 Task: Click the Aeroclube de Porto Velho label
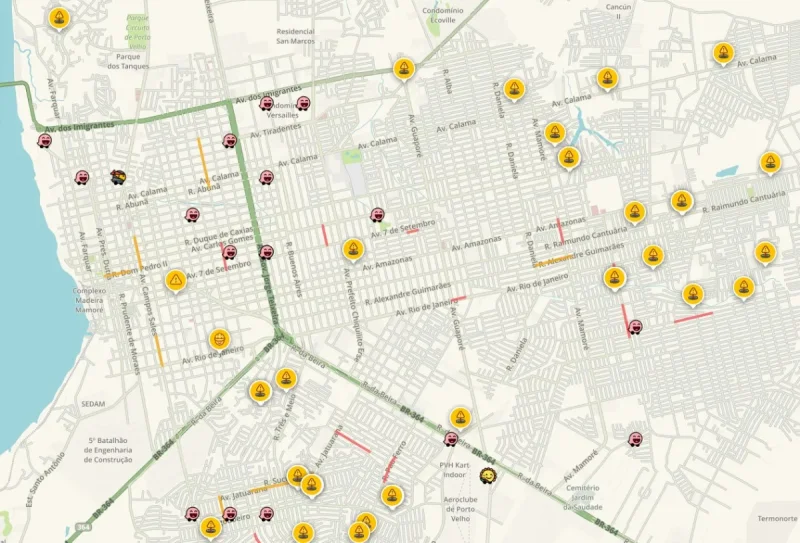(x=460, y=509)
